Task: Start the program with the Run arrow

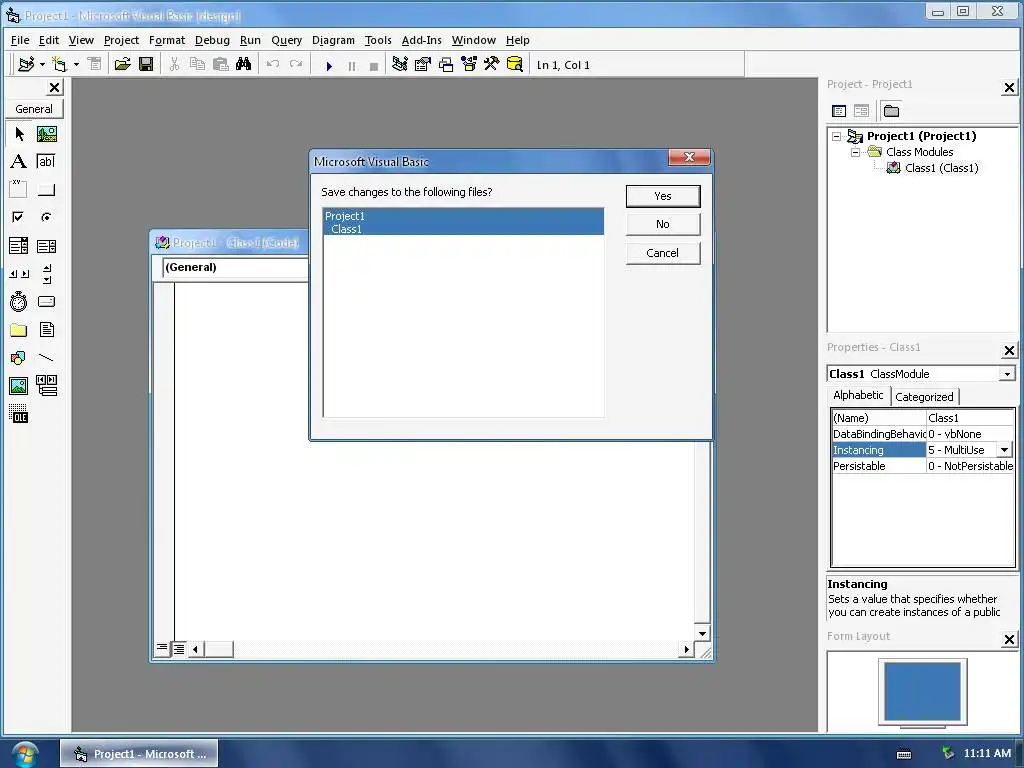Action: (329, 65)
